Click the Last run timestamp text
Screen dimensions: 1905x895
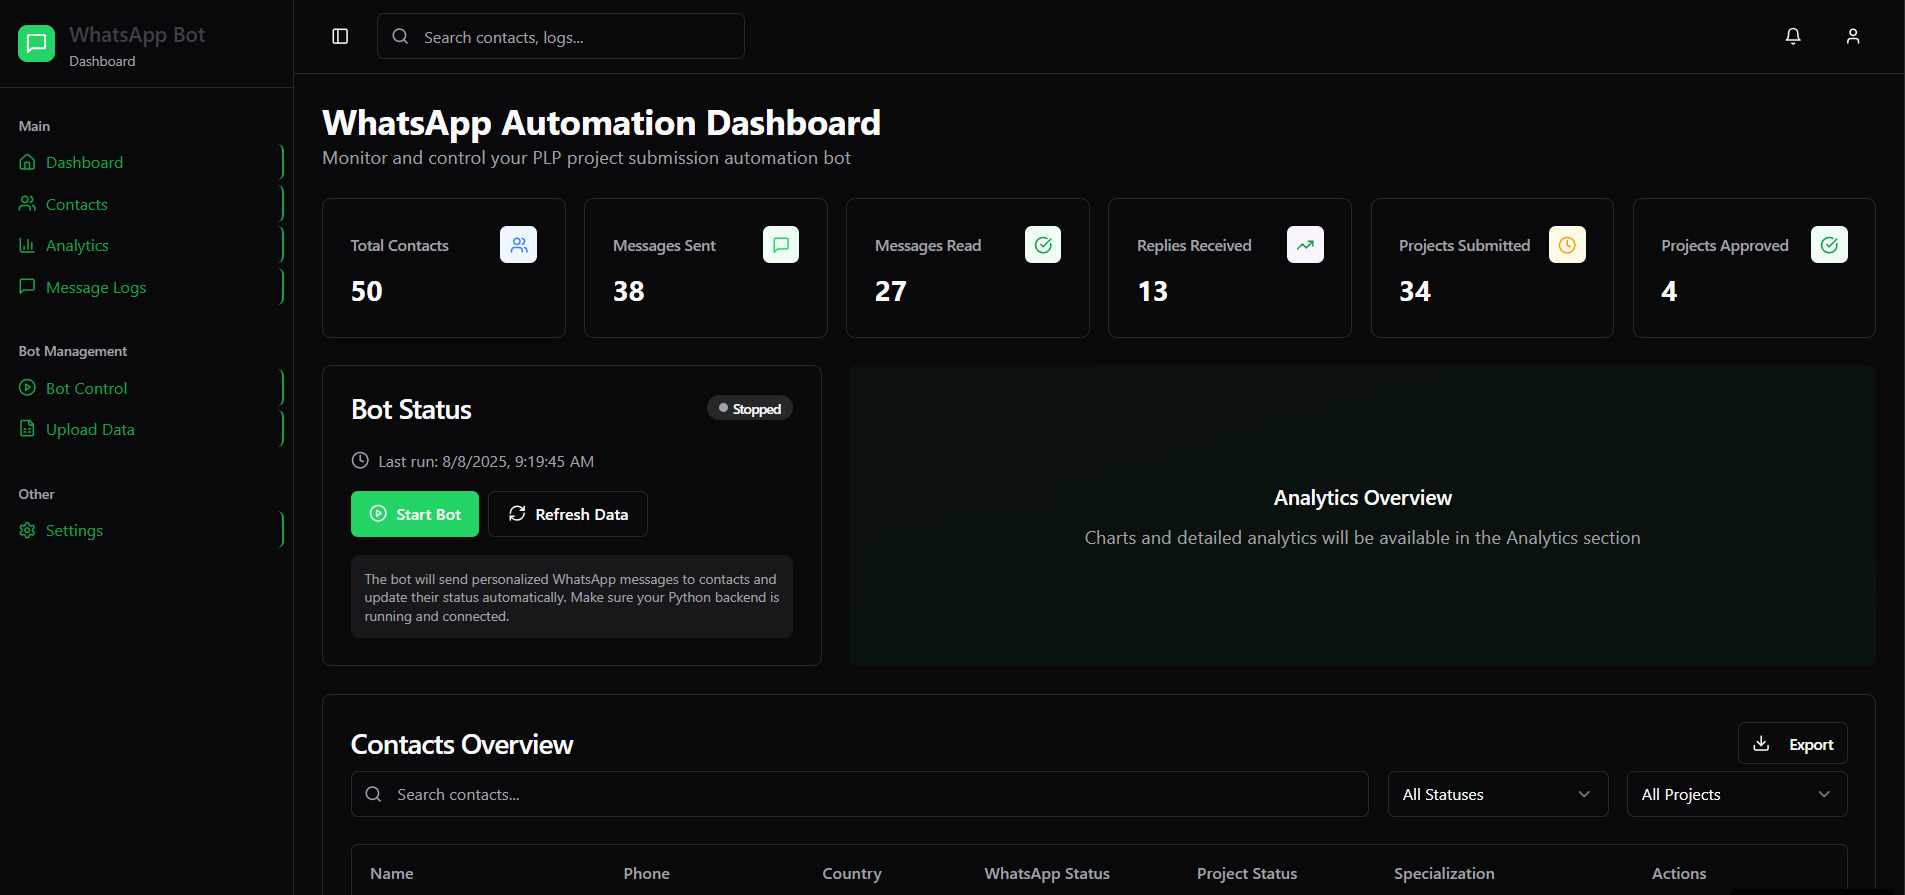coord(486,461)
